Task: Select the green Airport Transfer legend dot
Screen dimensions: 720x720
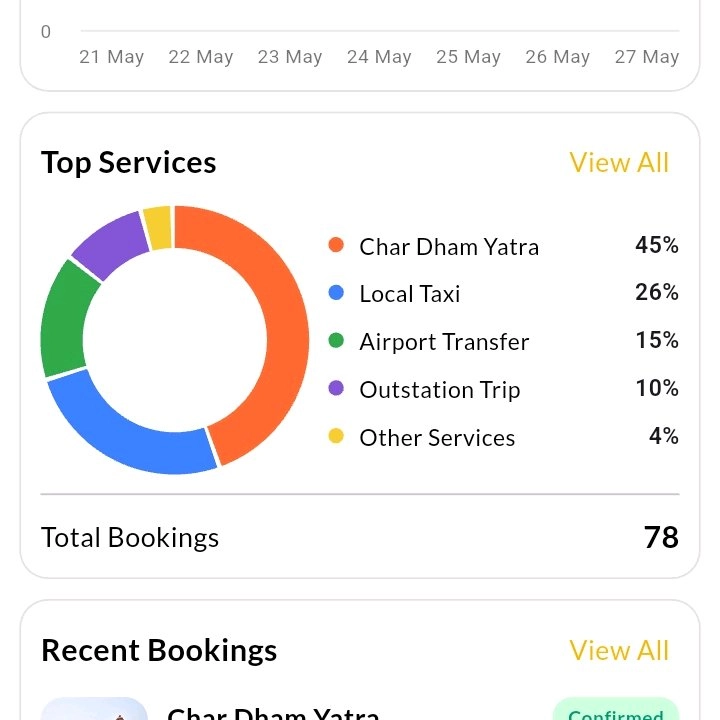Action: (x=336, y=340)
